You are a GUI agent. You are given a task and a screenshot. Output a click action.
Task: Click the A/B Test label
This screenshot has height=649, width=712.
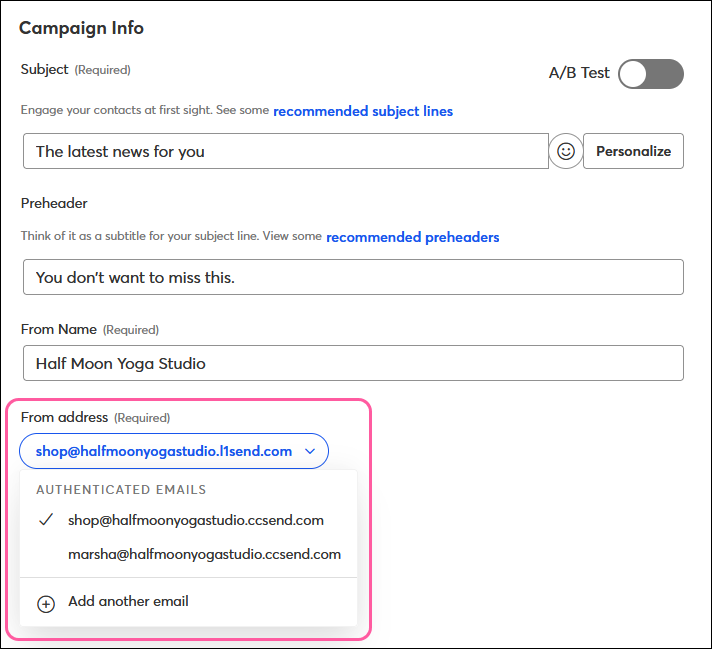click(x=579, y=73)
